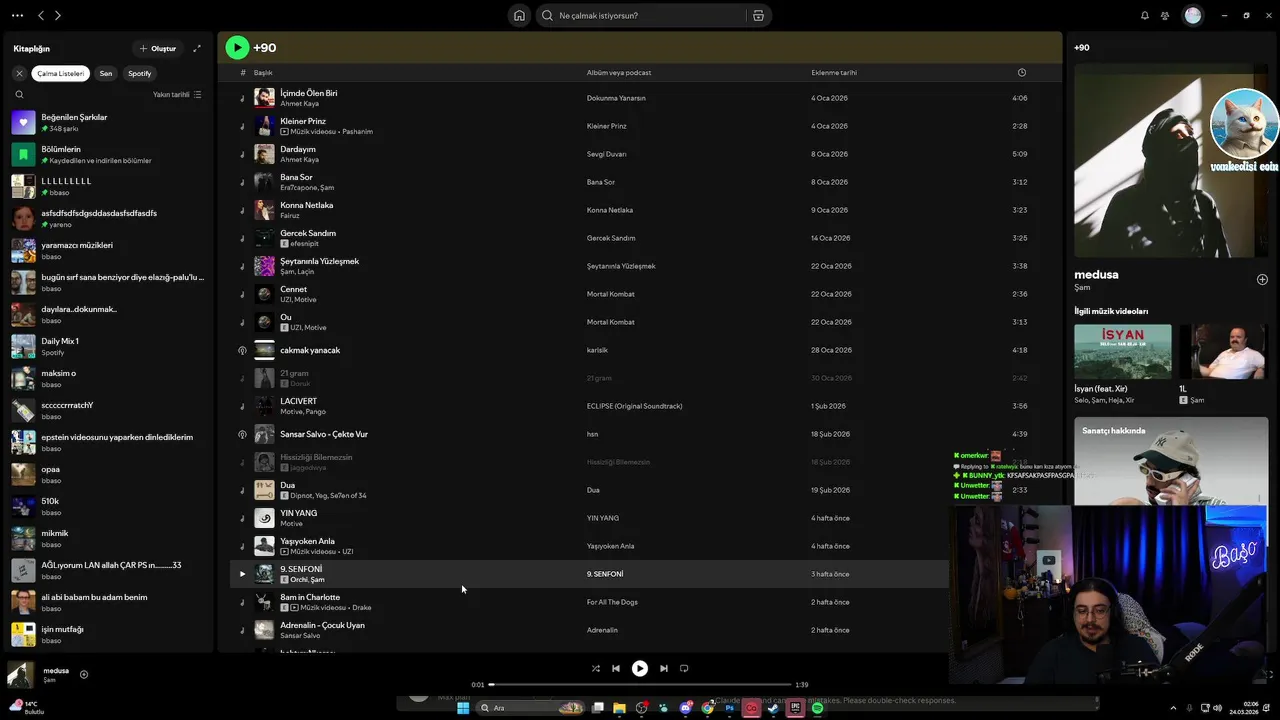Open the Windows Start menu
This screenshot has height=720, width=1280.
(x=463, y=708)
